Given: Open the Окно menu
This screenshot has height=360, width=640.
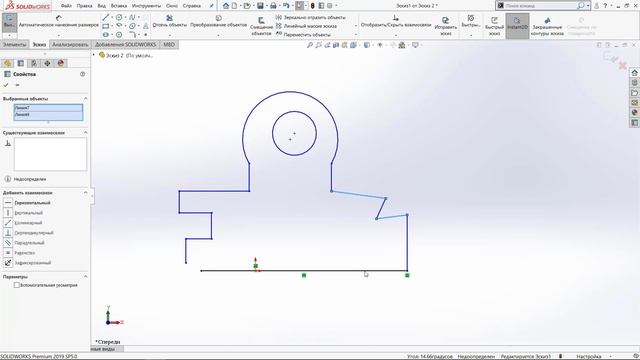Looking at the screenshot, I should pos(172,6).
